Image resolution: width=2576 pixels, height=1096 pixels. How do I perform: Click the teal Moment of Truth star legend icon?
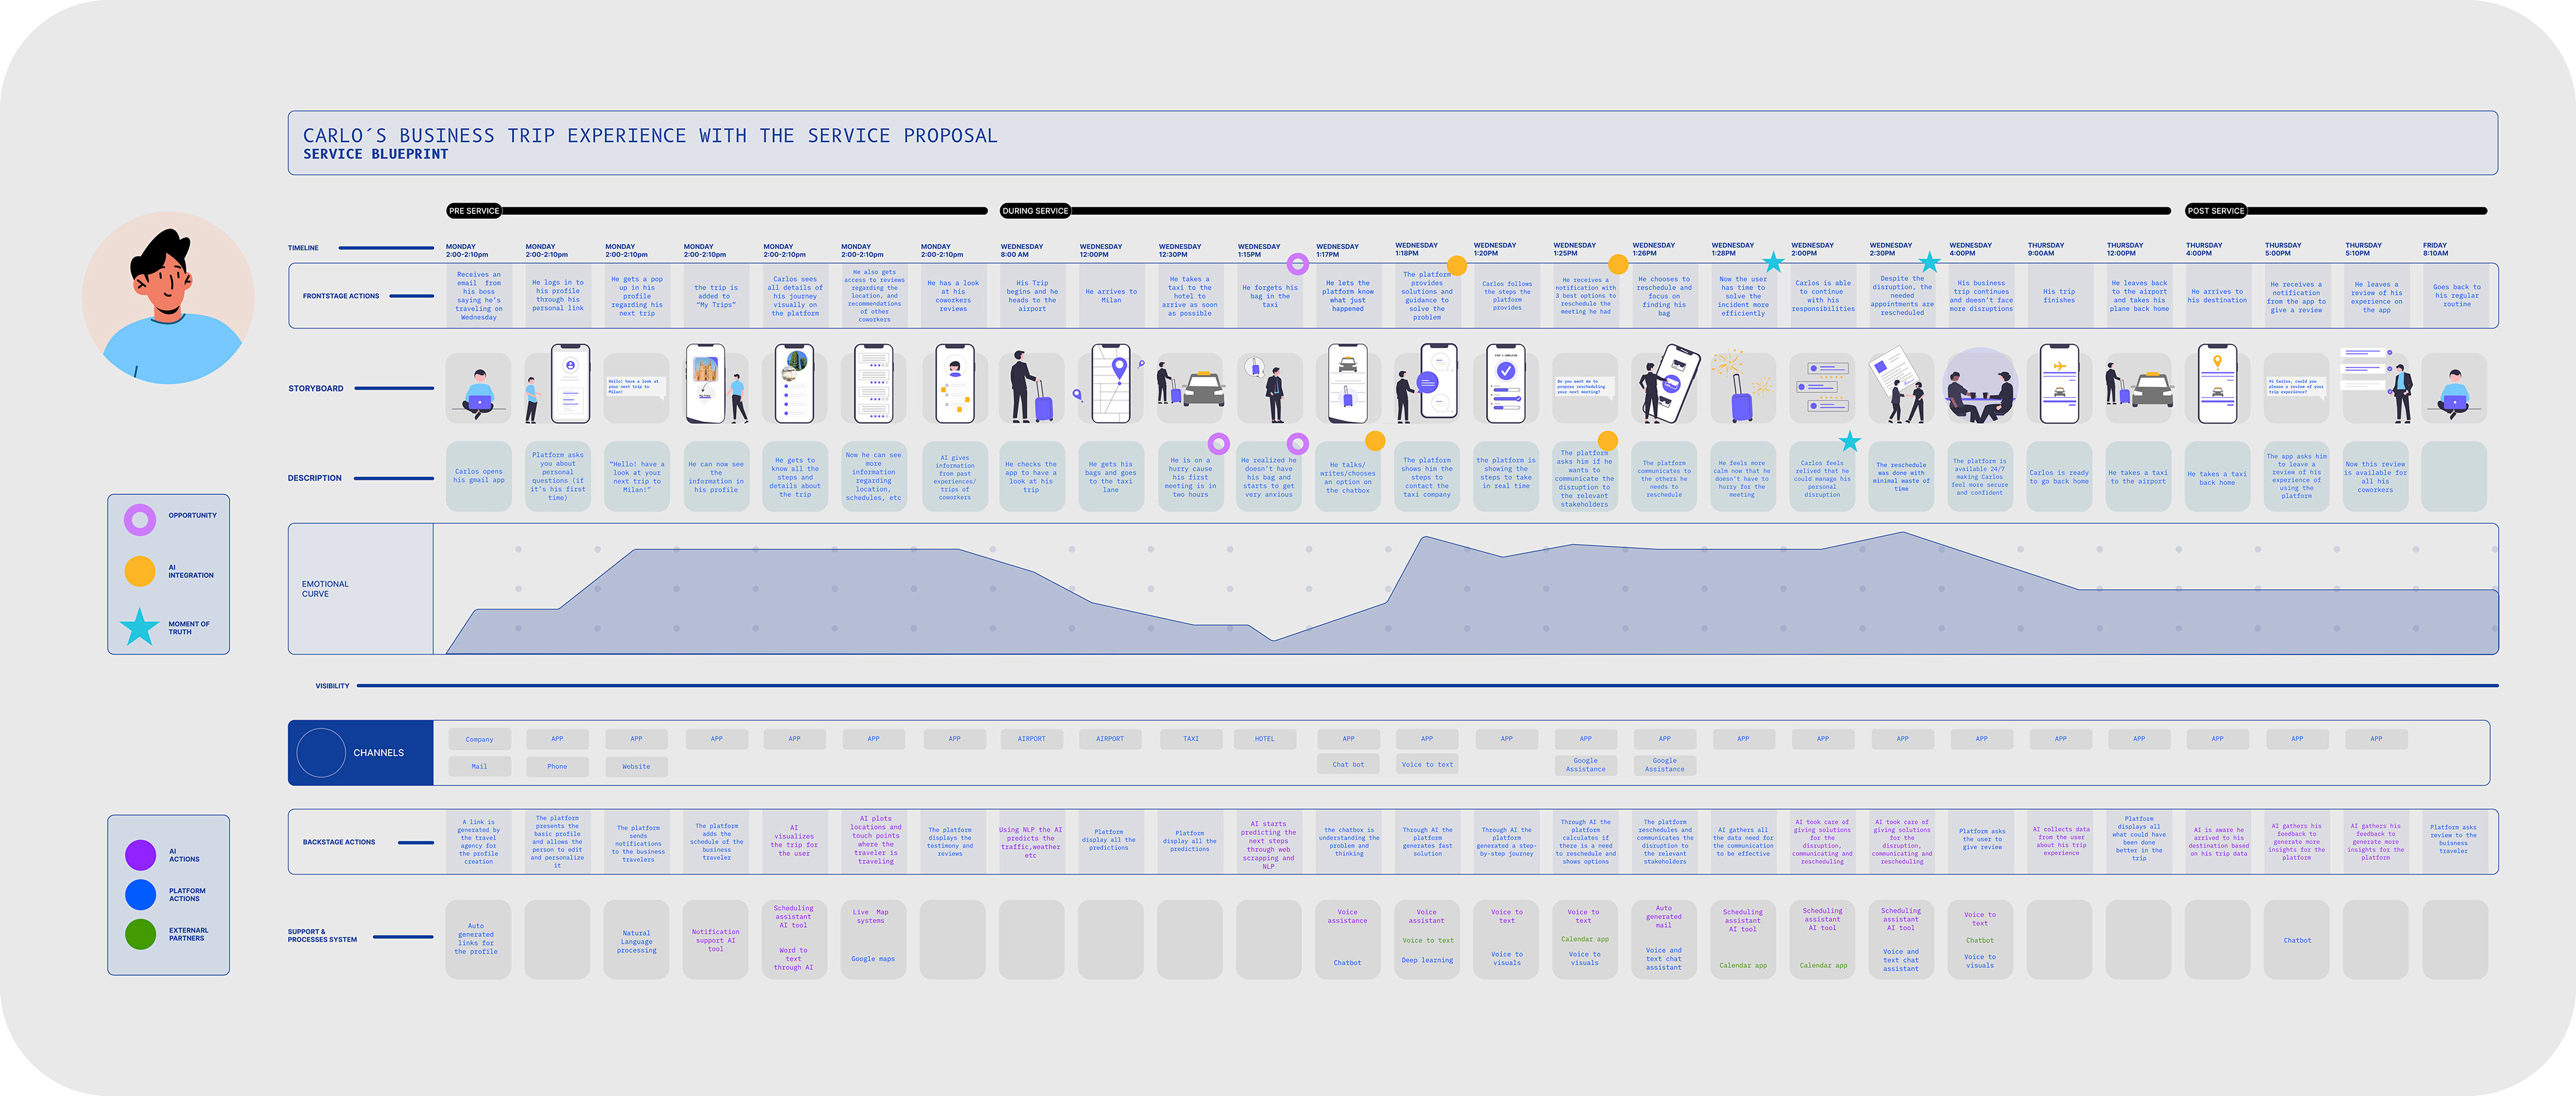pos(140,627)
